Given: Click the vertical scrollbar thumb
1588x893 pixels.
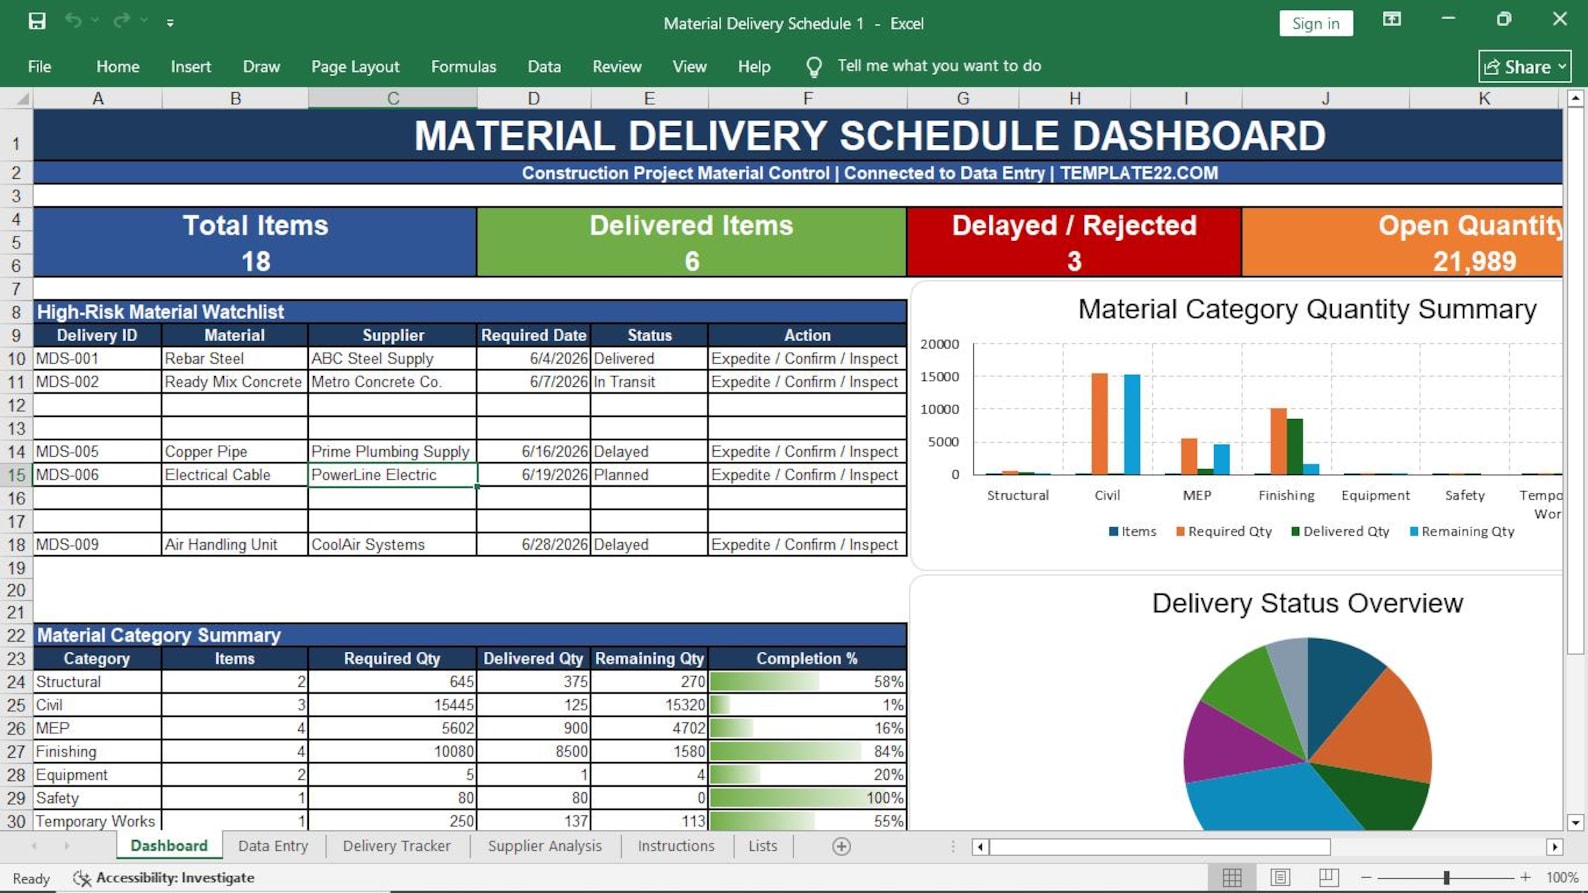Looking at the screenshot, I should point(1575,381).
